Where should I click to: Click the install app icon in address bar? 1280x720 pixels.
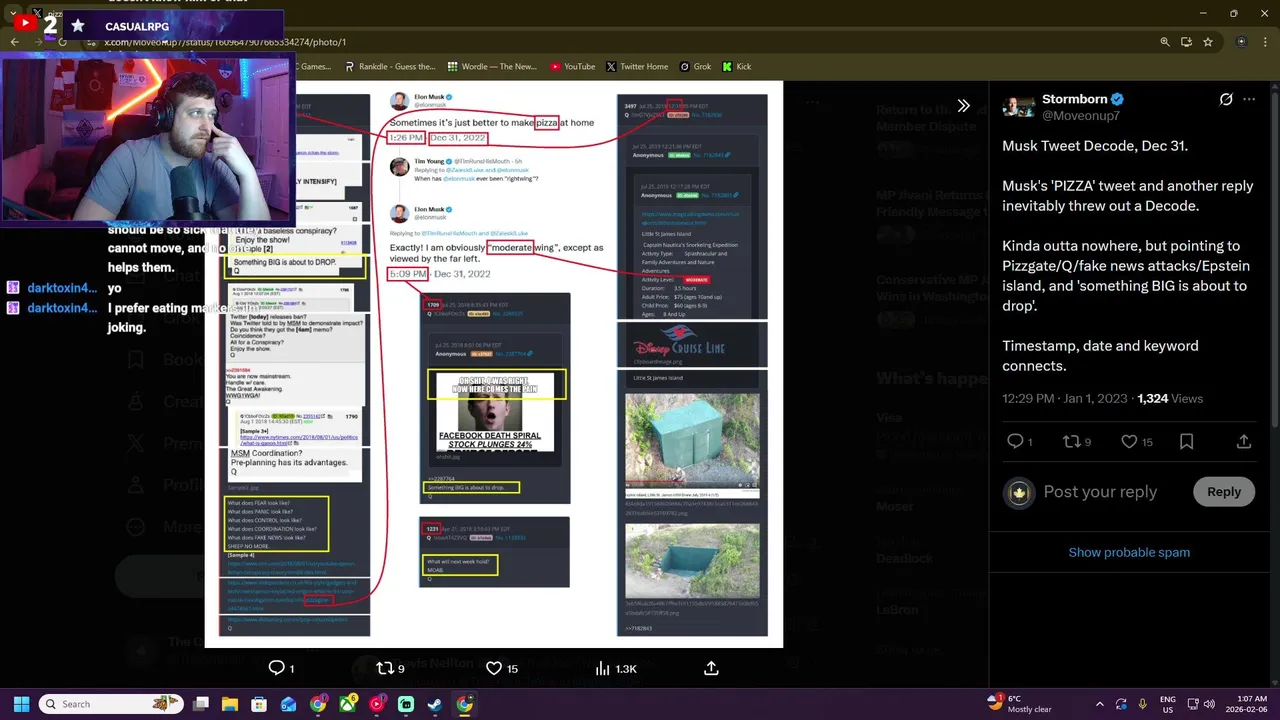(x=1186, y=42)
